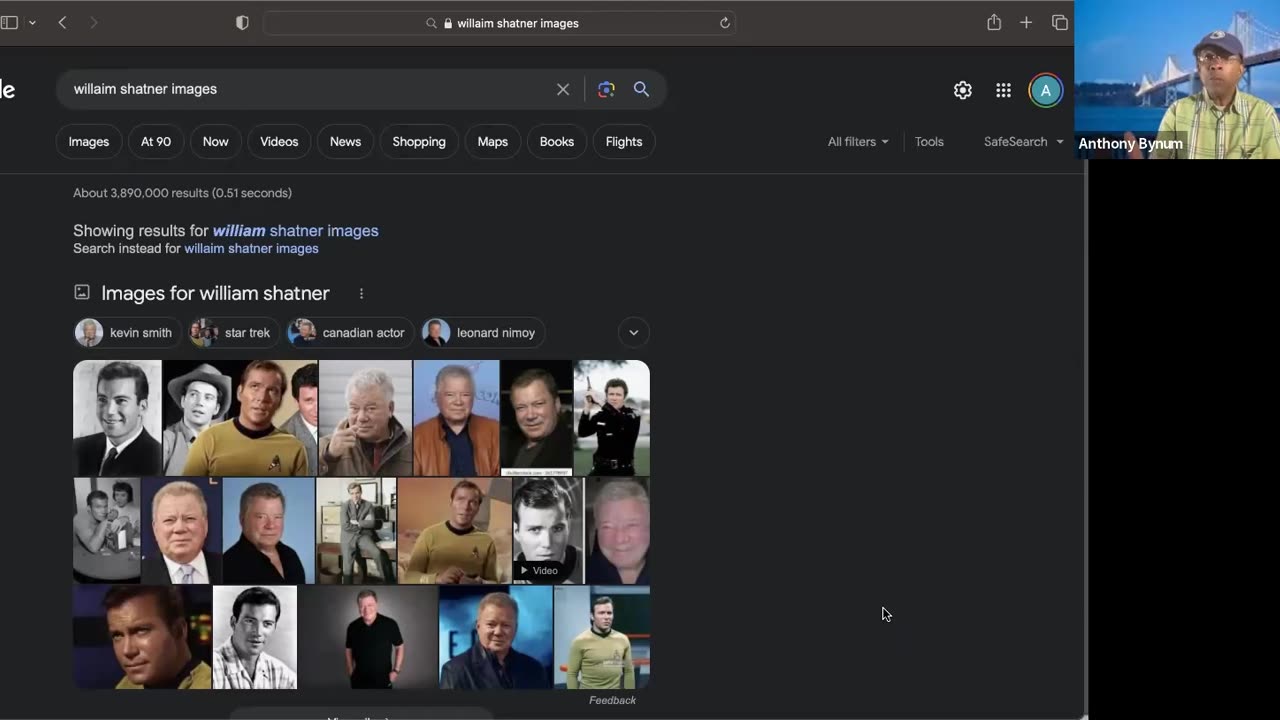Switch to the Videos tab

click(279, 142)
